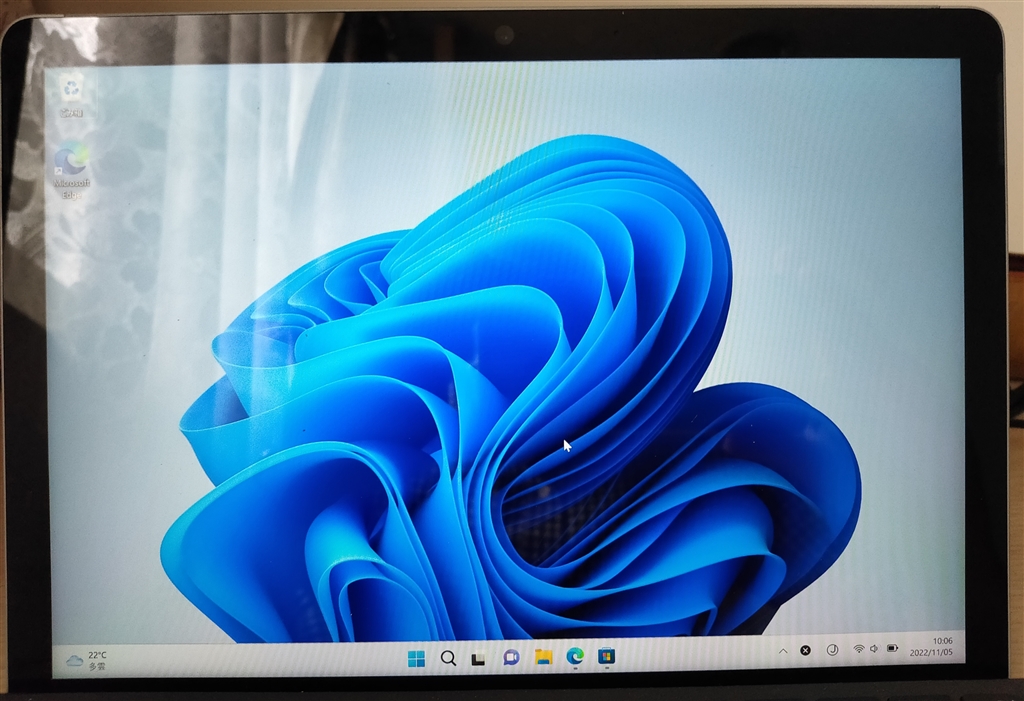The image size is (1024, 701).
Task: Show hidden system tray icons
Action: point(783,651)
